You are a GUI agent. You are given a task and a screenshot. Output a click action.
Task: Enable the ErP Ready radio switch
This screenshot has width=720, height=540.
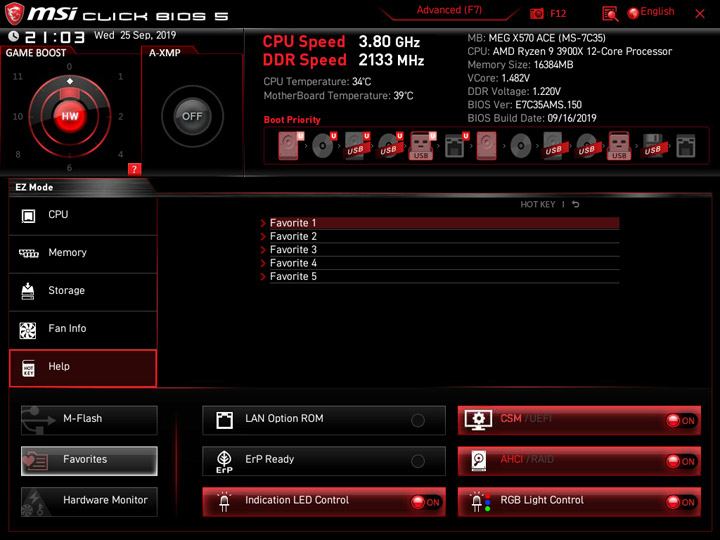tap(417, 461)
